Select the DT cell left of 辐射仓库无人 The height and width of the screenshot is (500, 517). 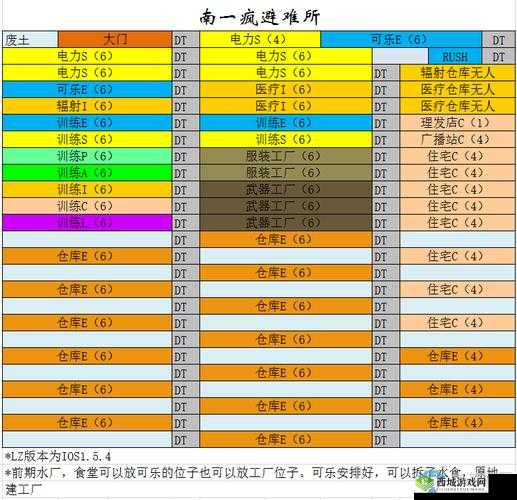(386, 73)
